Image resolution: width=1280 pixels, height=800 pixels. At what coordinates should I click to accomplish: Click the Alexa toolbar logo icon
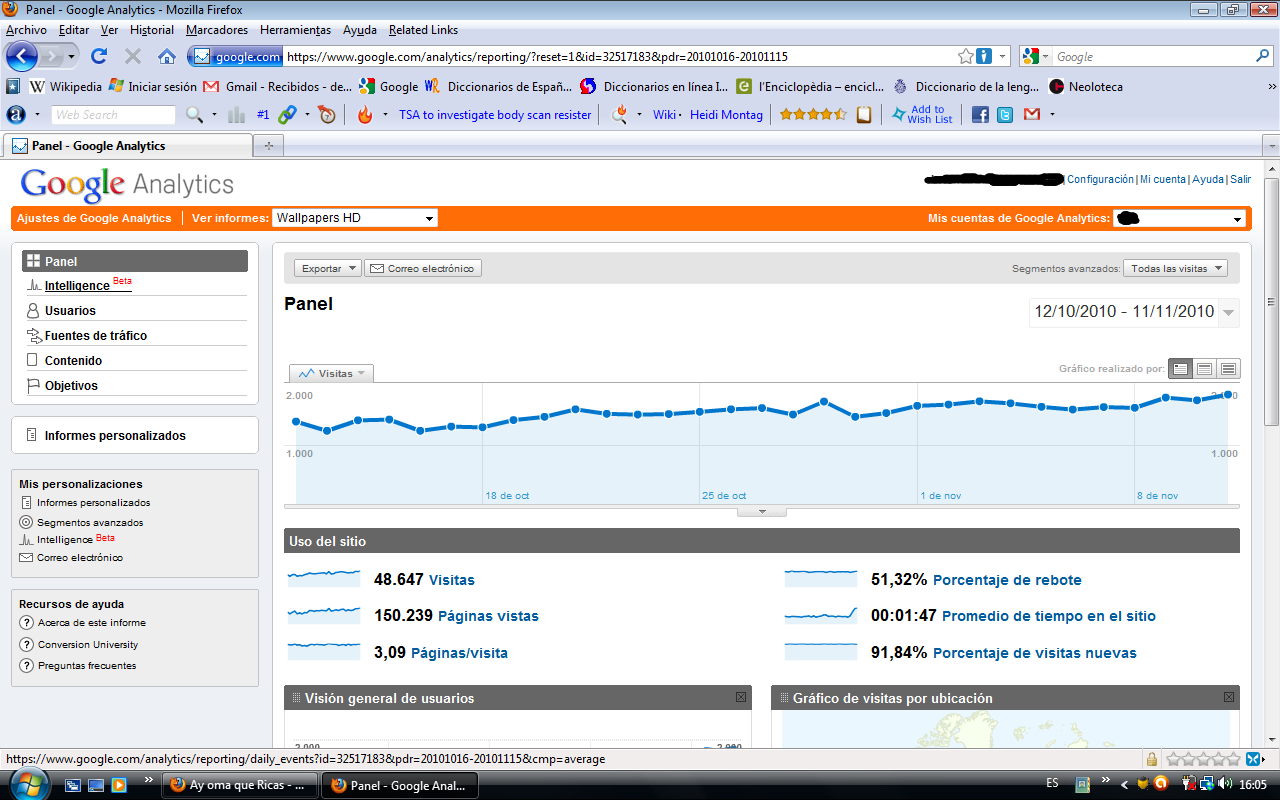pyautogui.click(x=15, y=115)
